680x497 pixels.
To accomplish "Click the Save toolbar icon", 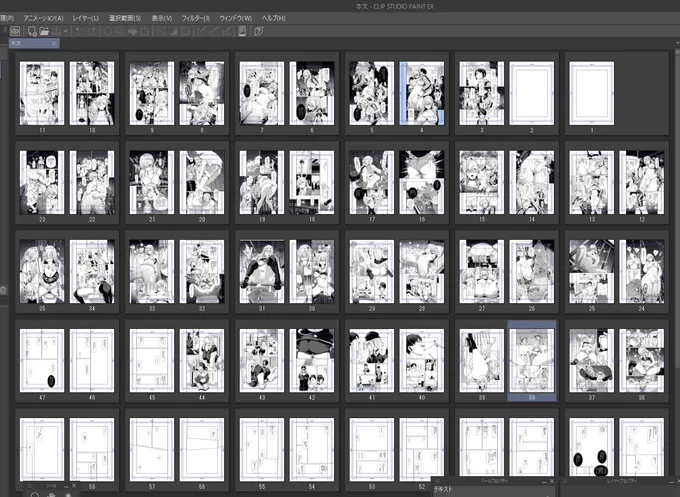I will point(56,31).
